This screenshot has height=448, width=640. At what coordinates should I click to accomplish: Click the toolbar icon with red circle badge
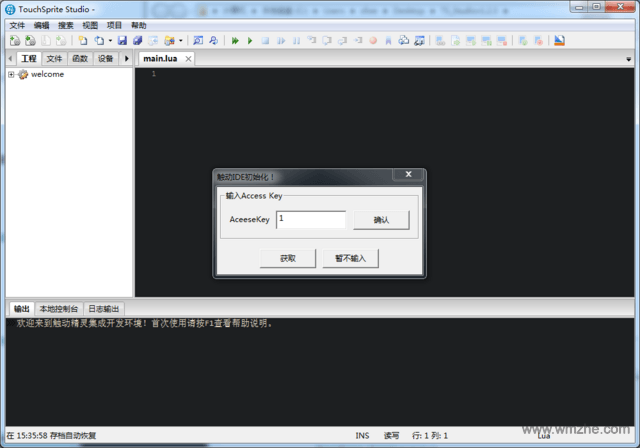(539, 40)
